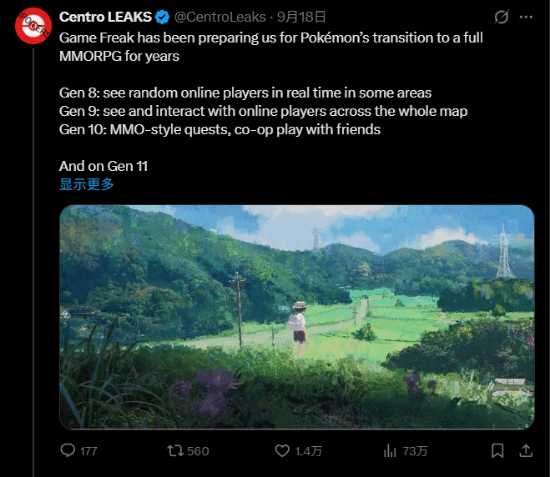Click the blue verified badge
550x477 pixels.
pos(162,17)
